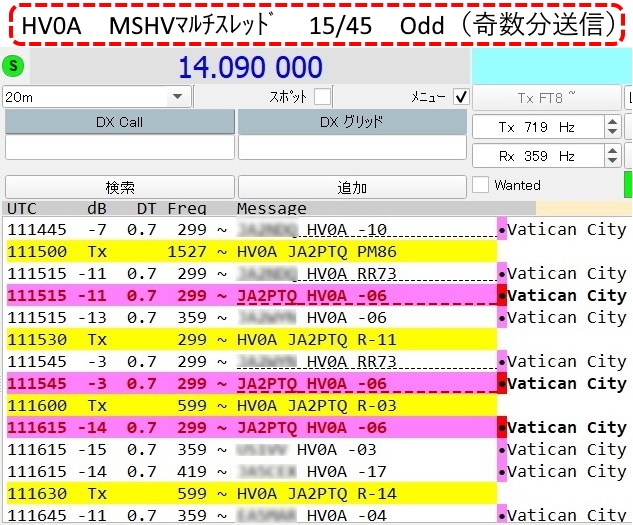The image size is (633, 525).
Task: Click the Tx FT8 button
Action: (546, 98)
